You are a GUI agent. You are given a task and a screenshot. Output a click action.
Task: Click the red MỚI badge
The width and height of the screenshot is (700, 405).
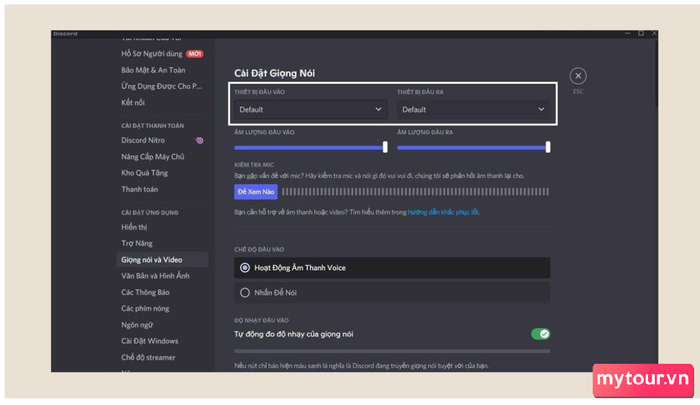195,53
